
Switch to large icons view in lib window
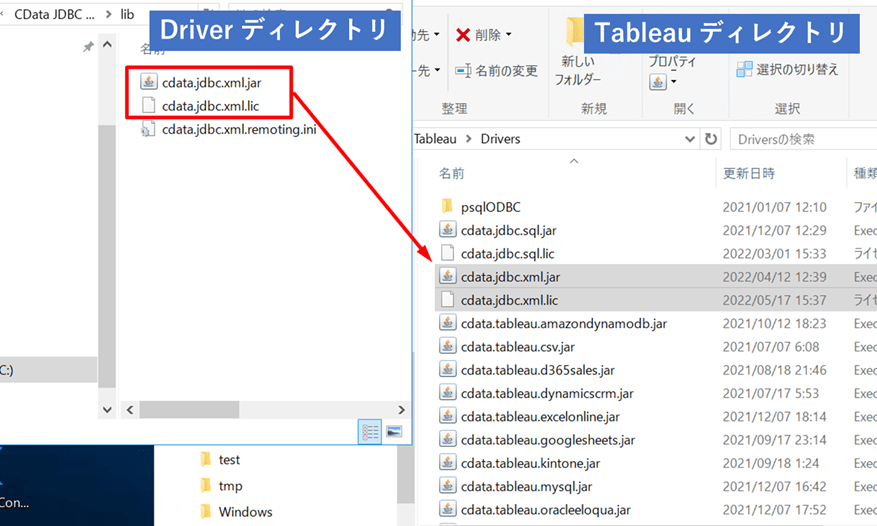[394, 432]
